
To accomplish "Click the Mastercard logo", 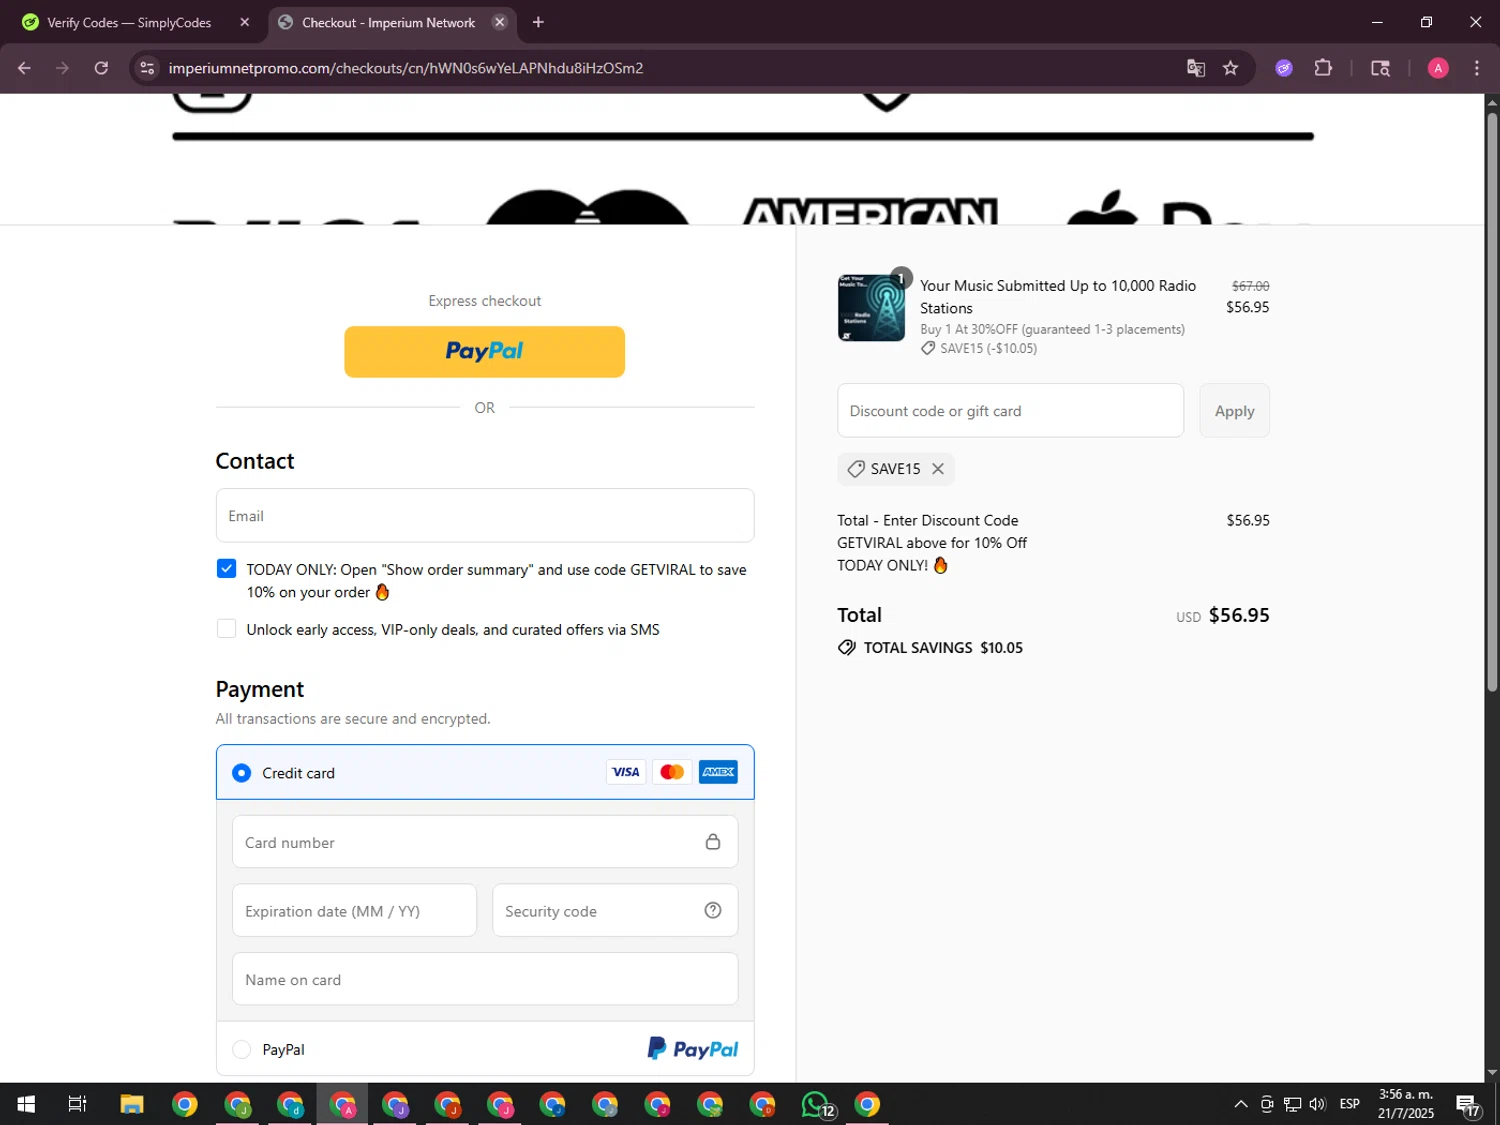I will click(x=672, y=772).
